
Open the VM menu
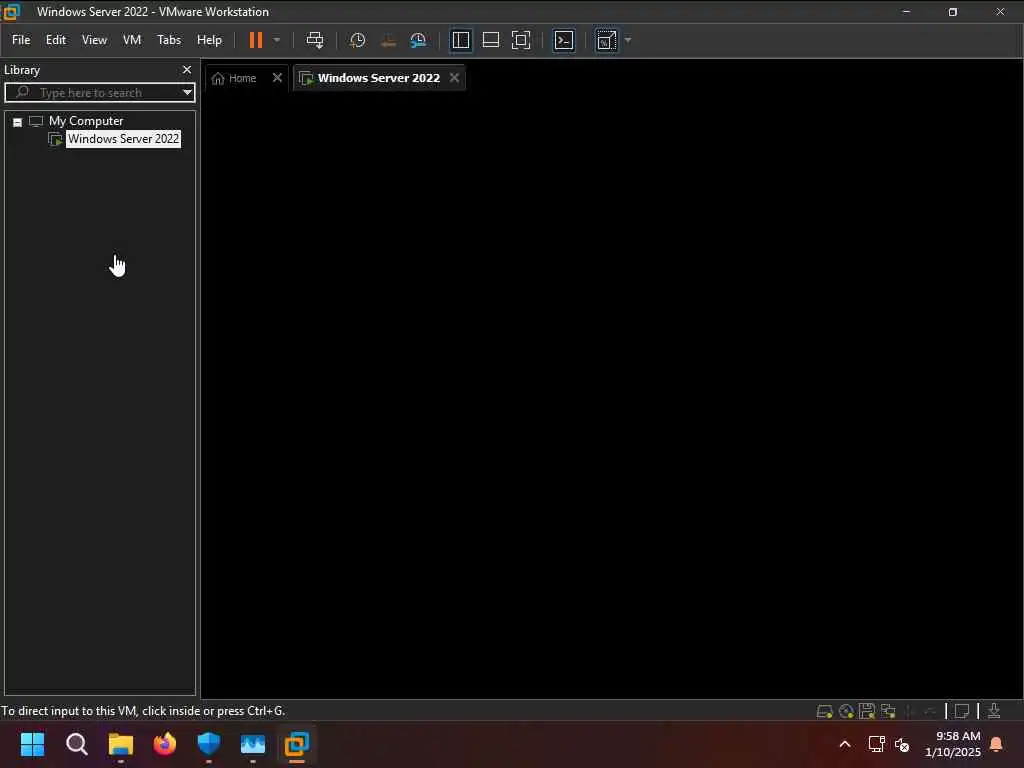point(132,40)
